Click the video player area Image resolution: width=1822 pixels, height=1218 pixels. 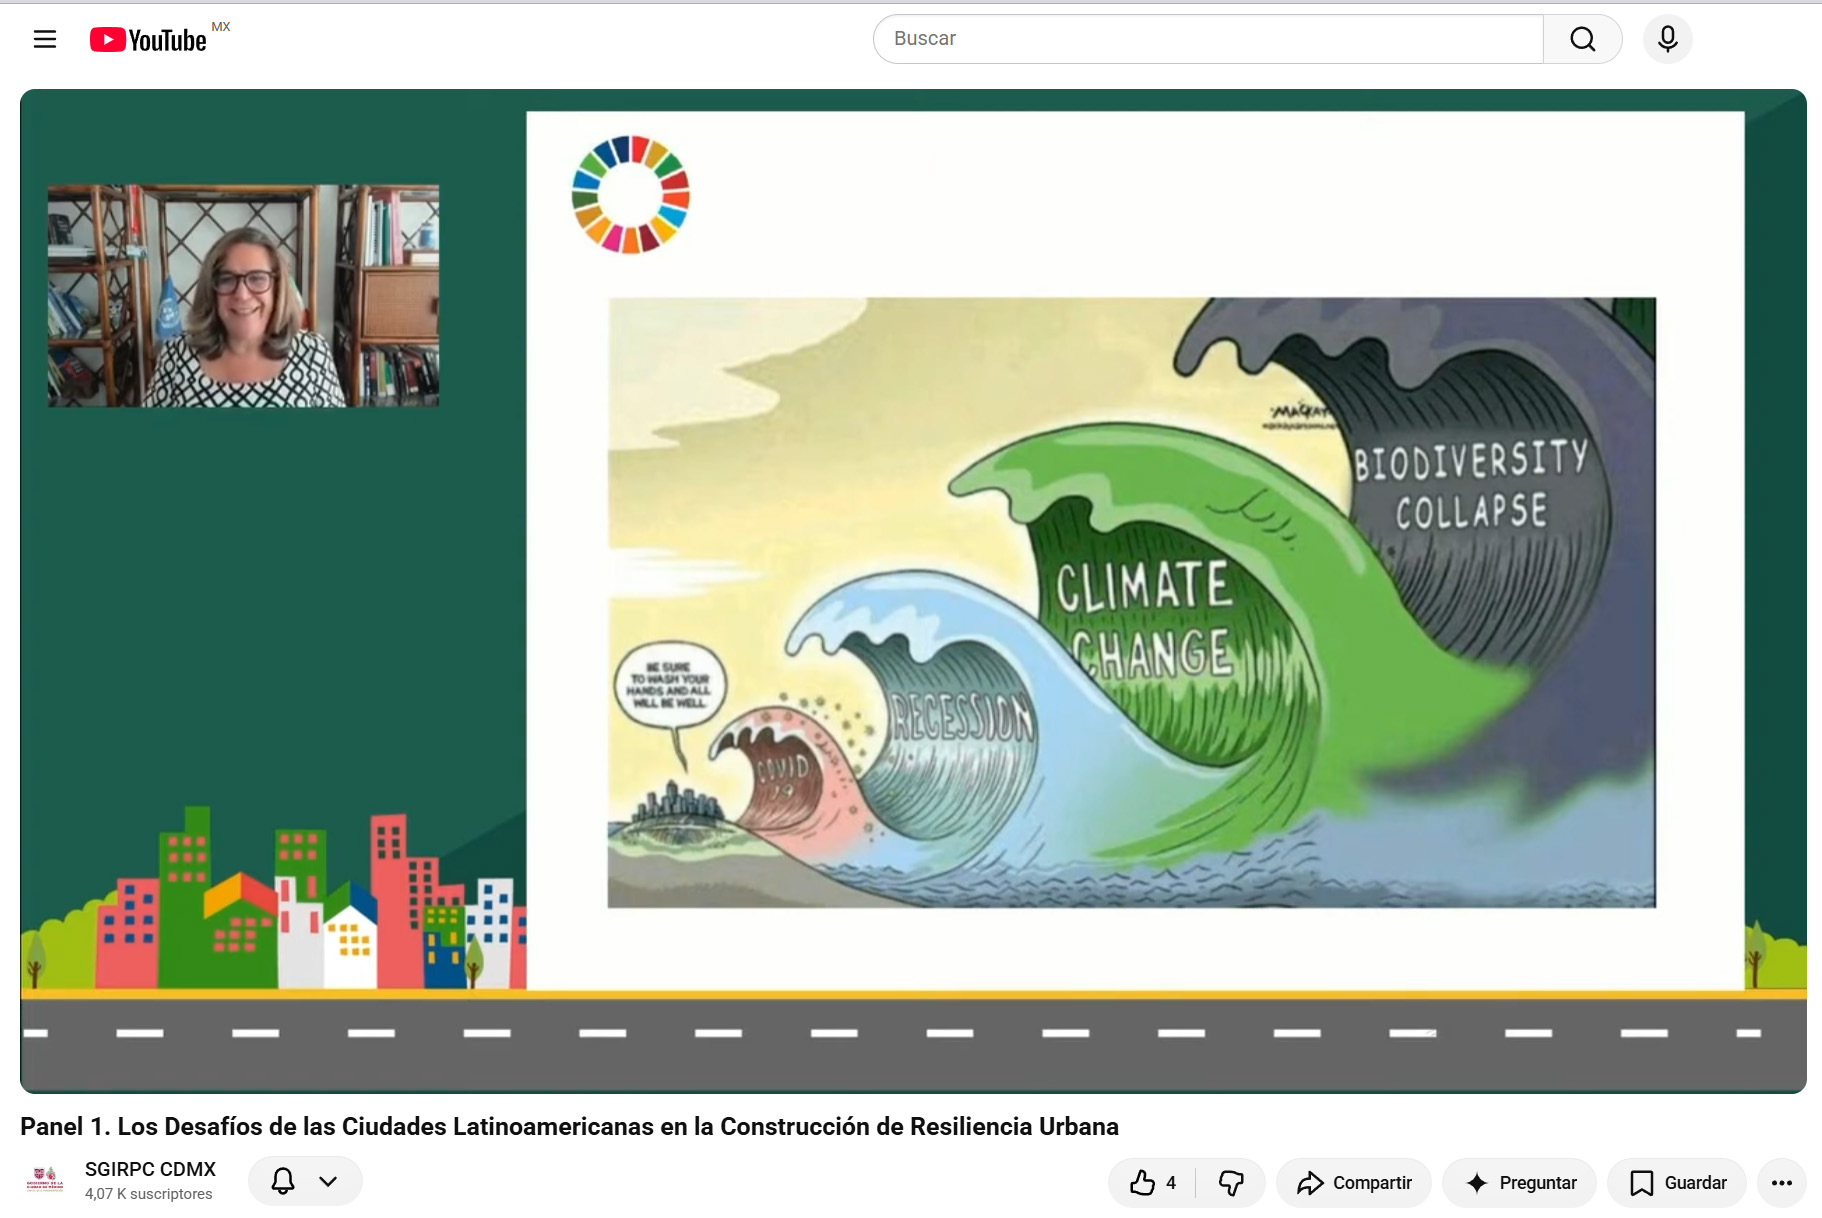pos(913,591)
